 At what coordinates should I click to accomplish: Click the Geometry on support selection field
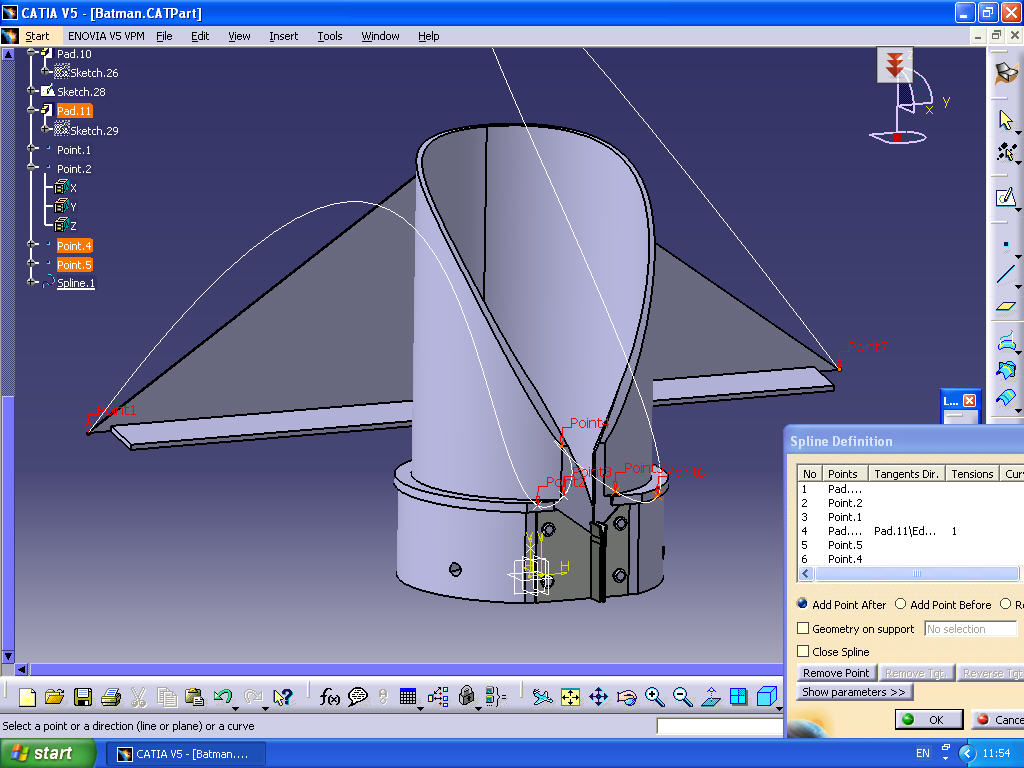coord(970,629)
